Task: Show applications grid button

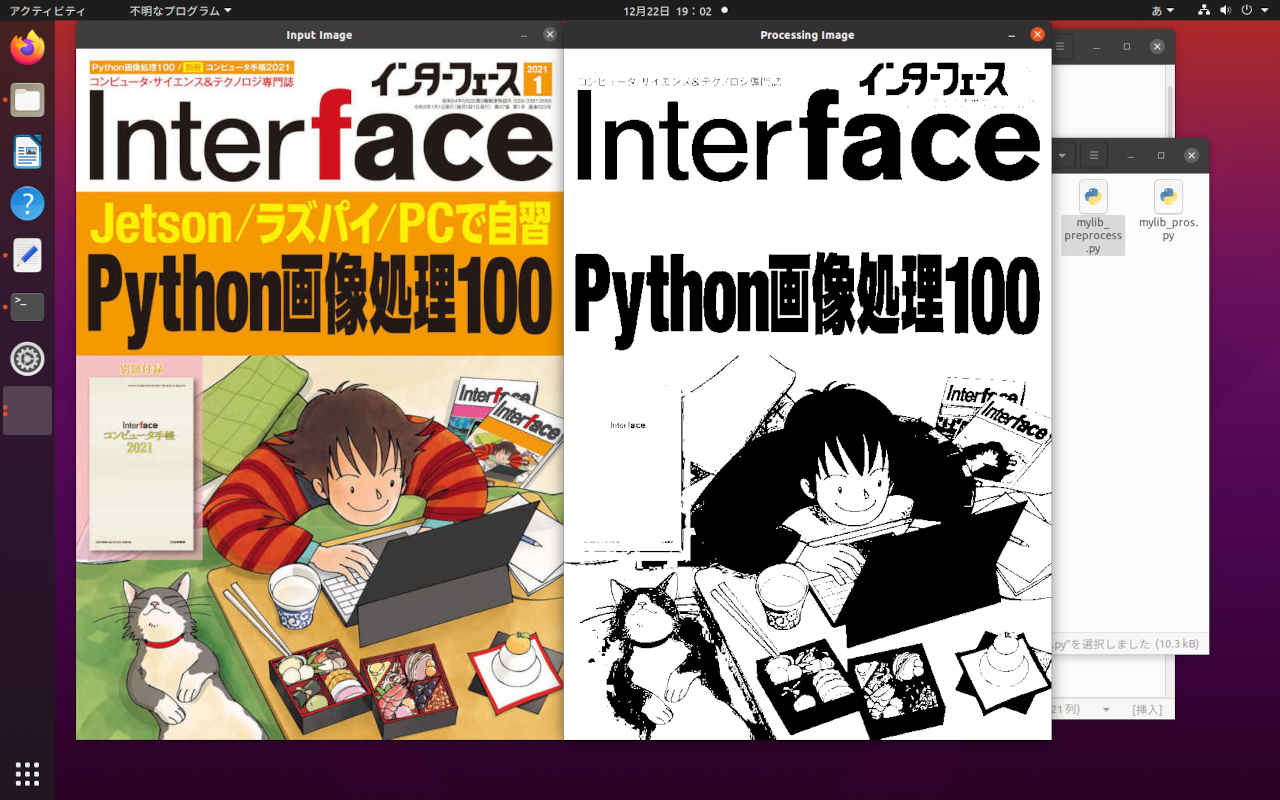Action: pyautogui.click(x=27, y=773)
